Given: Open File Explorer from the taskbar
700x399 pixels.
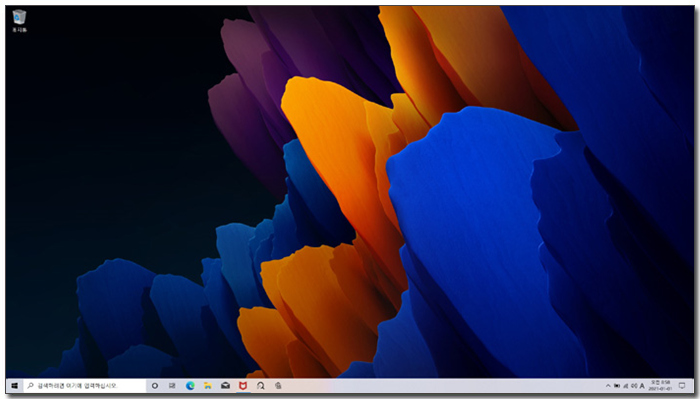Looking at the screenshot, I should (x=208, y=386).
